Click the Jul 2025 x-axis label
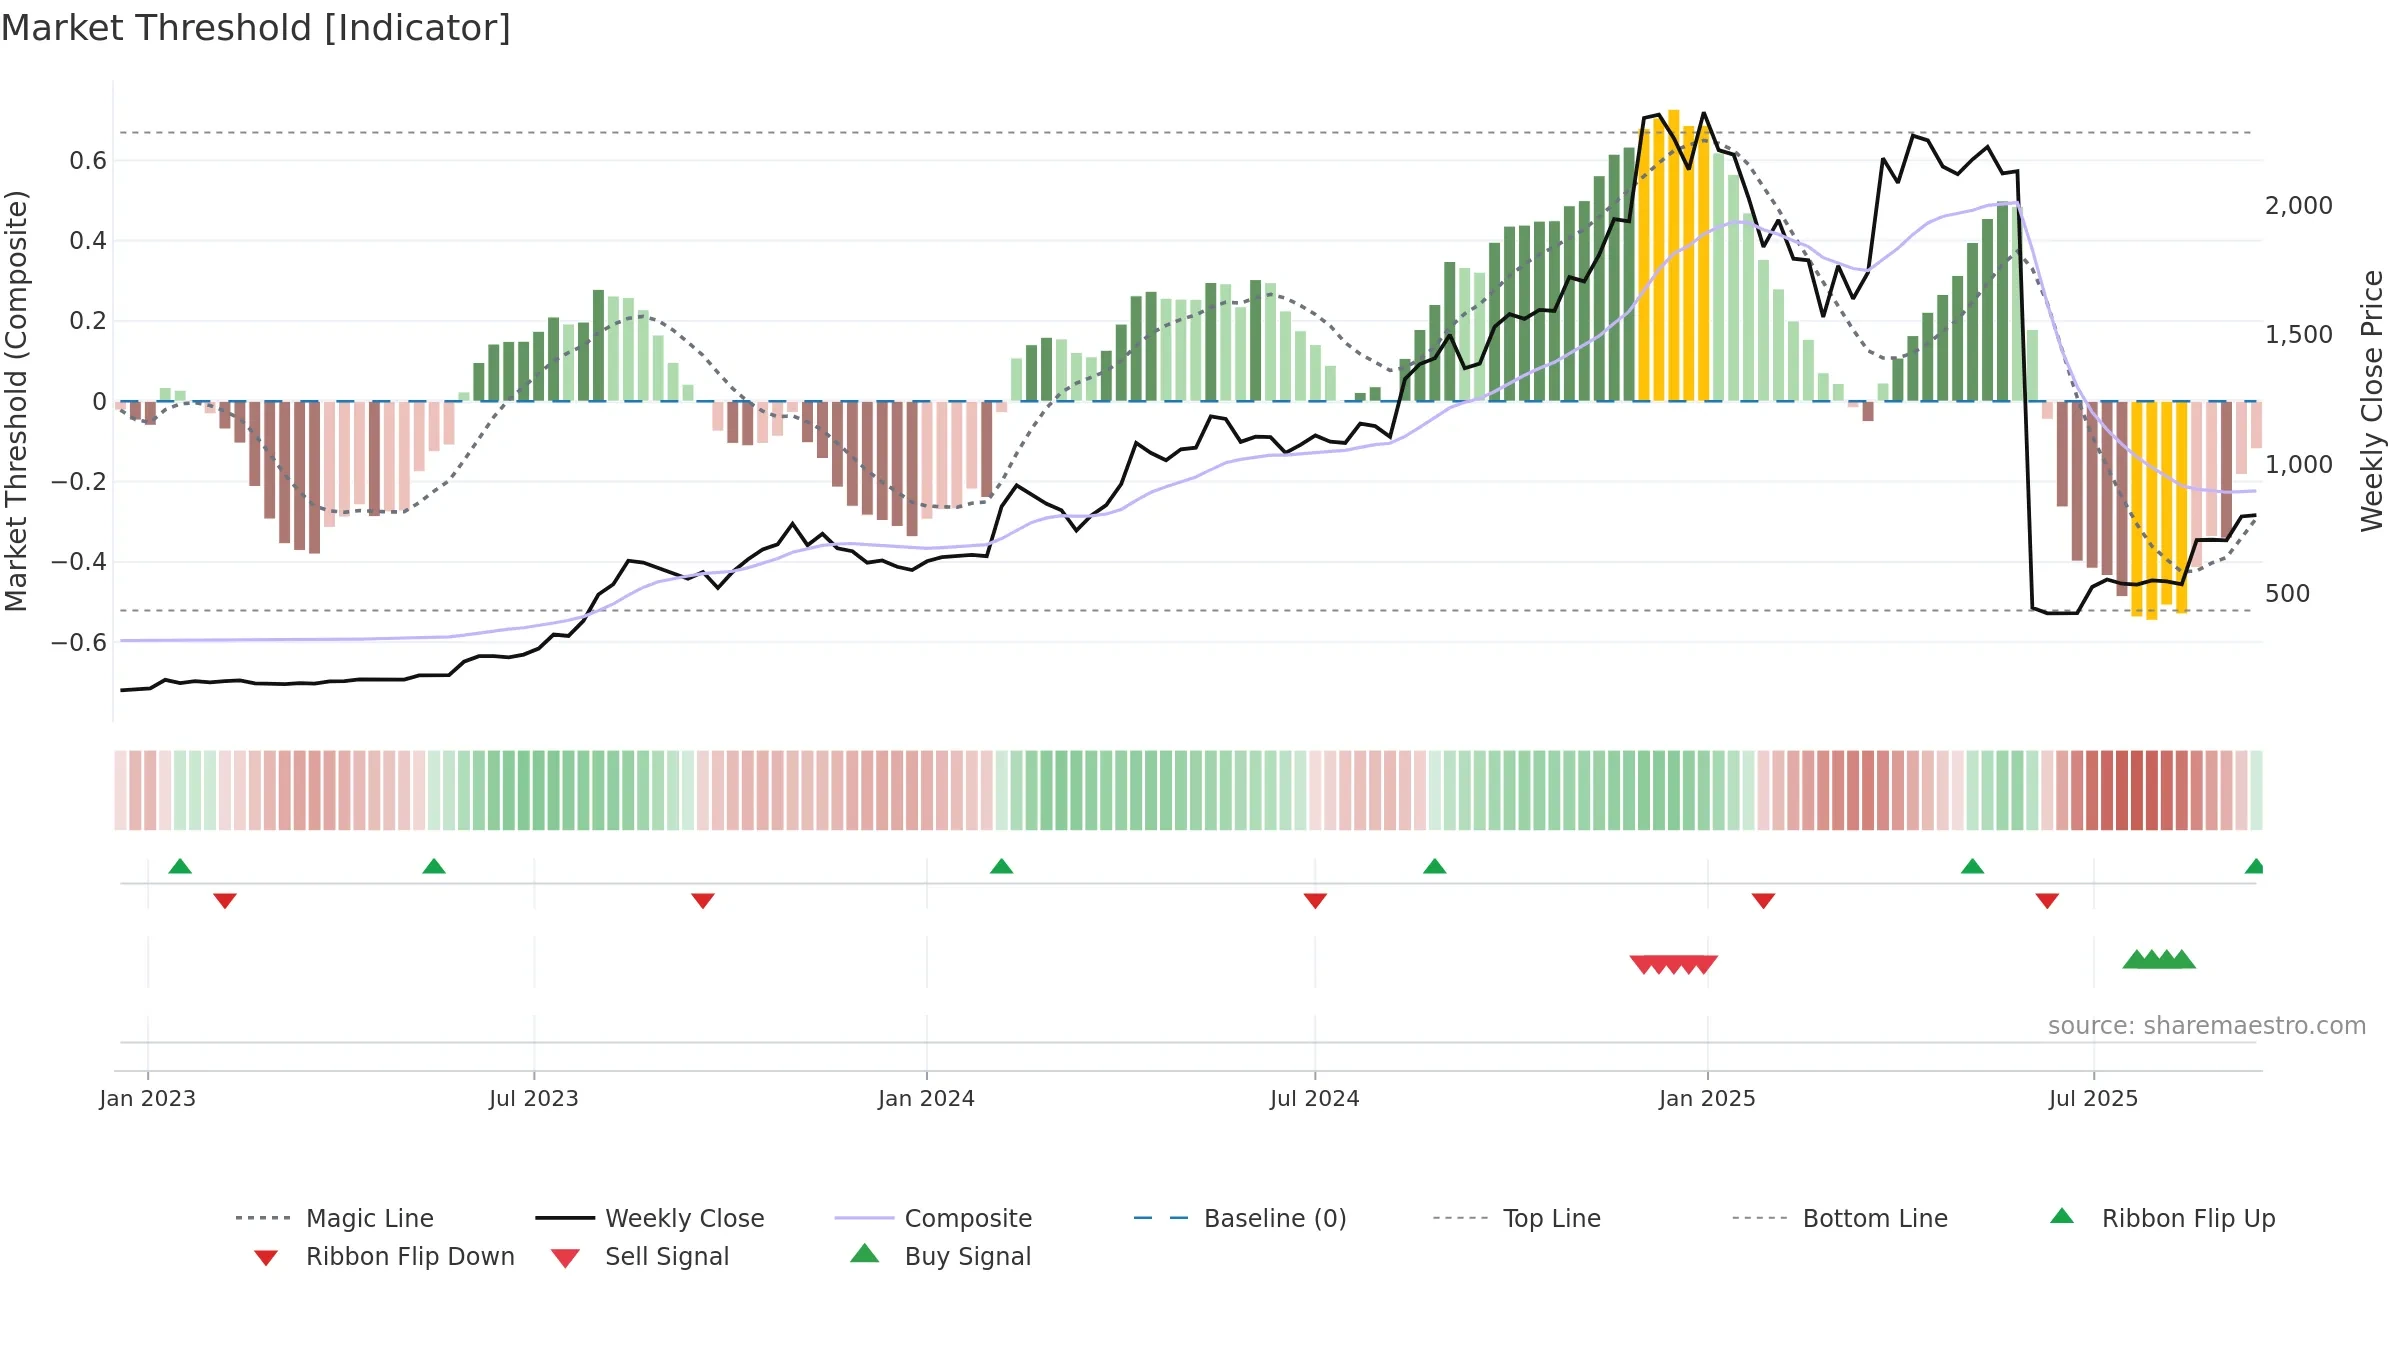The height and width of the screenshot is (1350, 2400). tap(2094, 1099)
